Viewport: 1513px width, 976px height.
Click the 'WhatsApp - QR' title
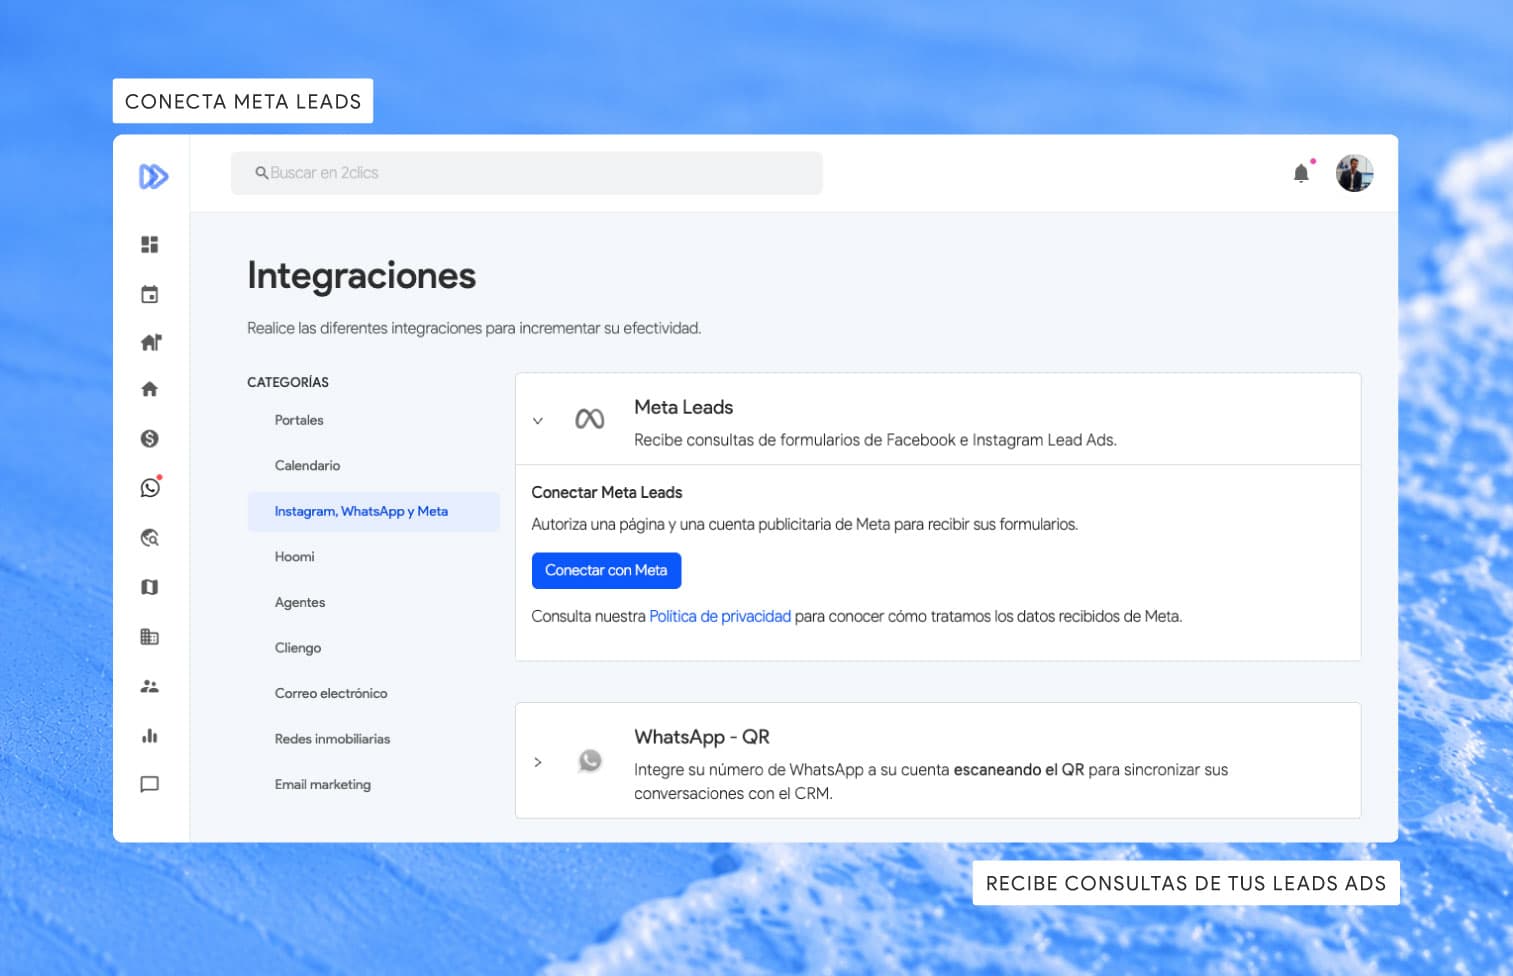(x=702, y=737)
